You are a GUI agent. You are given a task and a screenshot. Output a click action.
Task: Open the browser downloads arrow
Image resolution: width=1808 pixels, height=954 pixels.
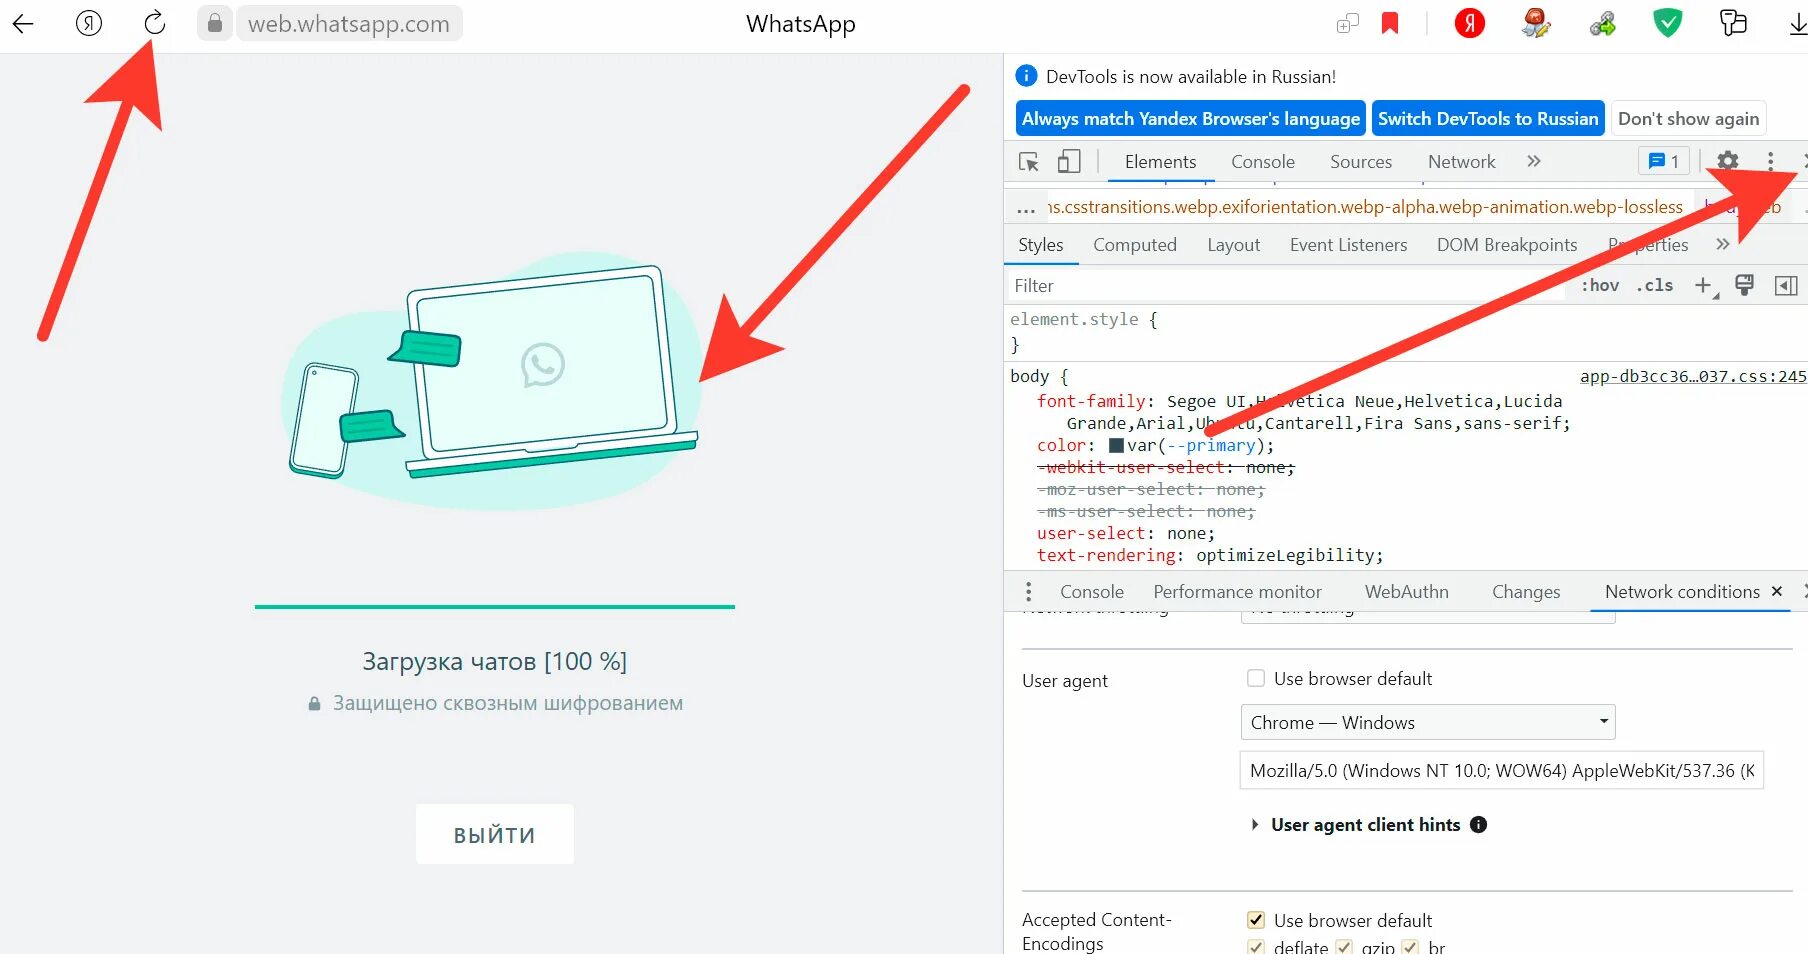[1797, 24]
